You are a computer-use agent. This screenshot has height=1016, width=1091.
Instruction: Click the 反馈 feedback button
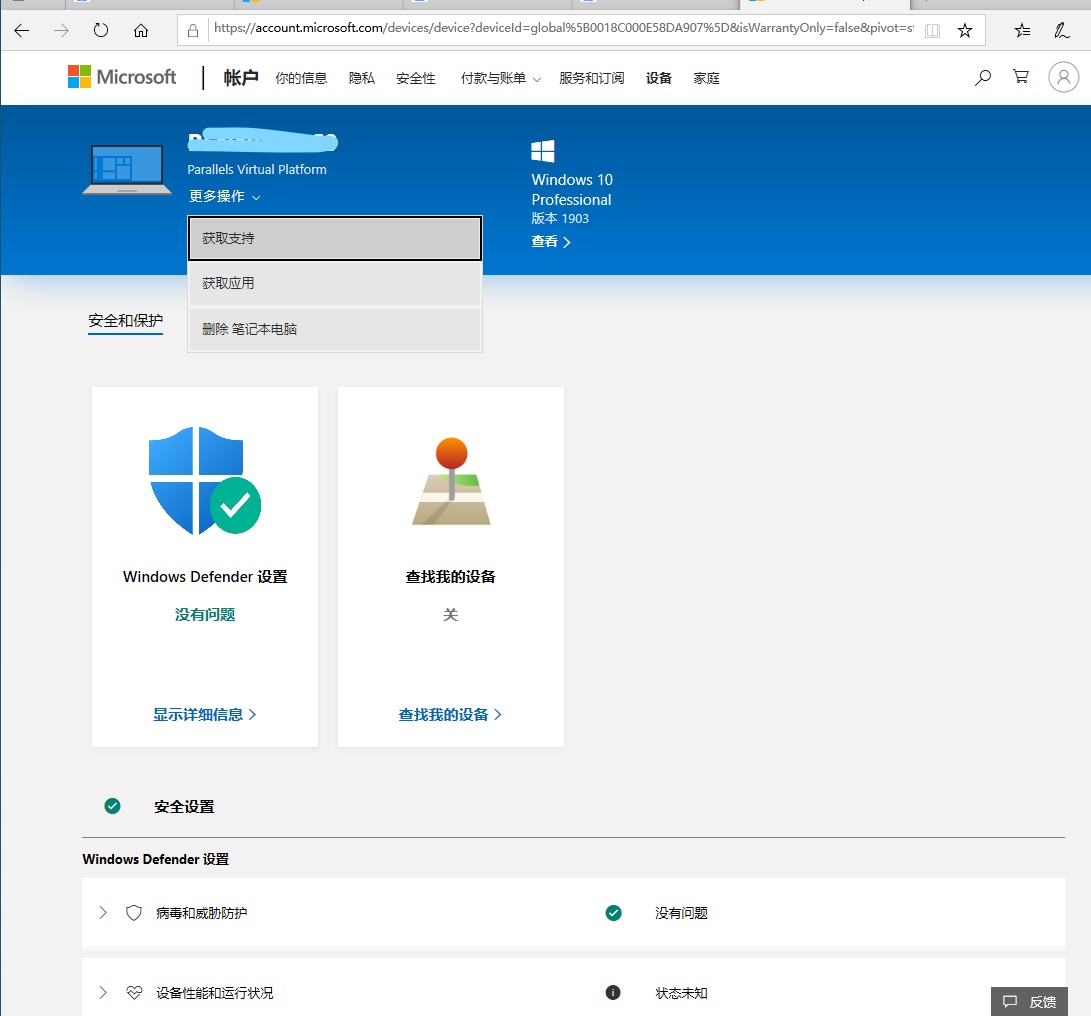pyautogui.click(x=1029, y=1001)
